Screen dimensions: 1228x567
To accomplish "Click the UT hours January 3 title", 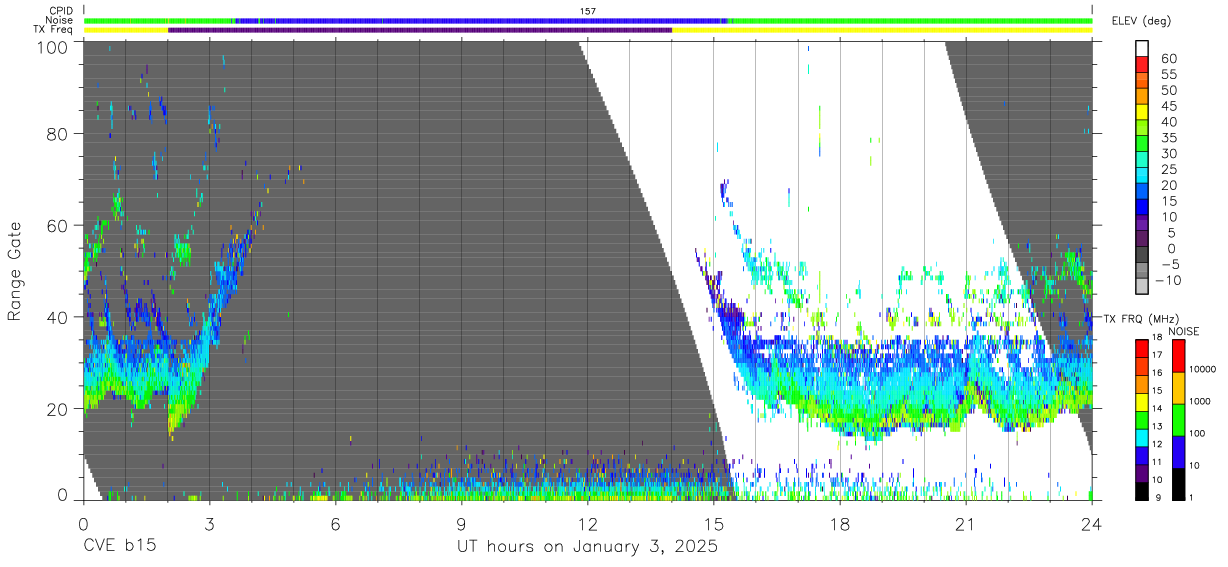I will (587, 548).
